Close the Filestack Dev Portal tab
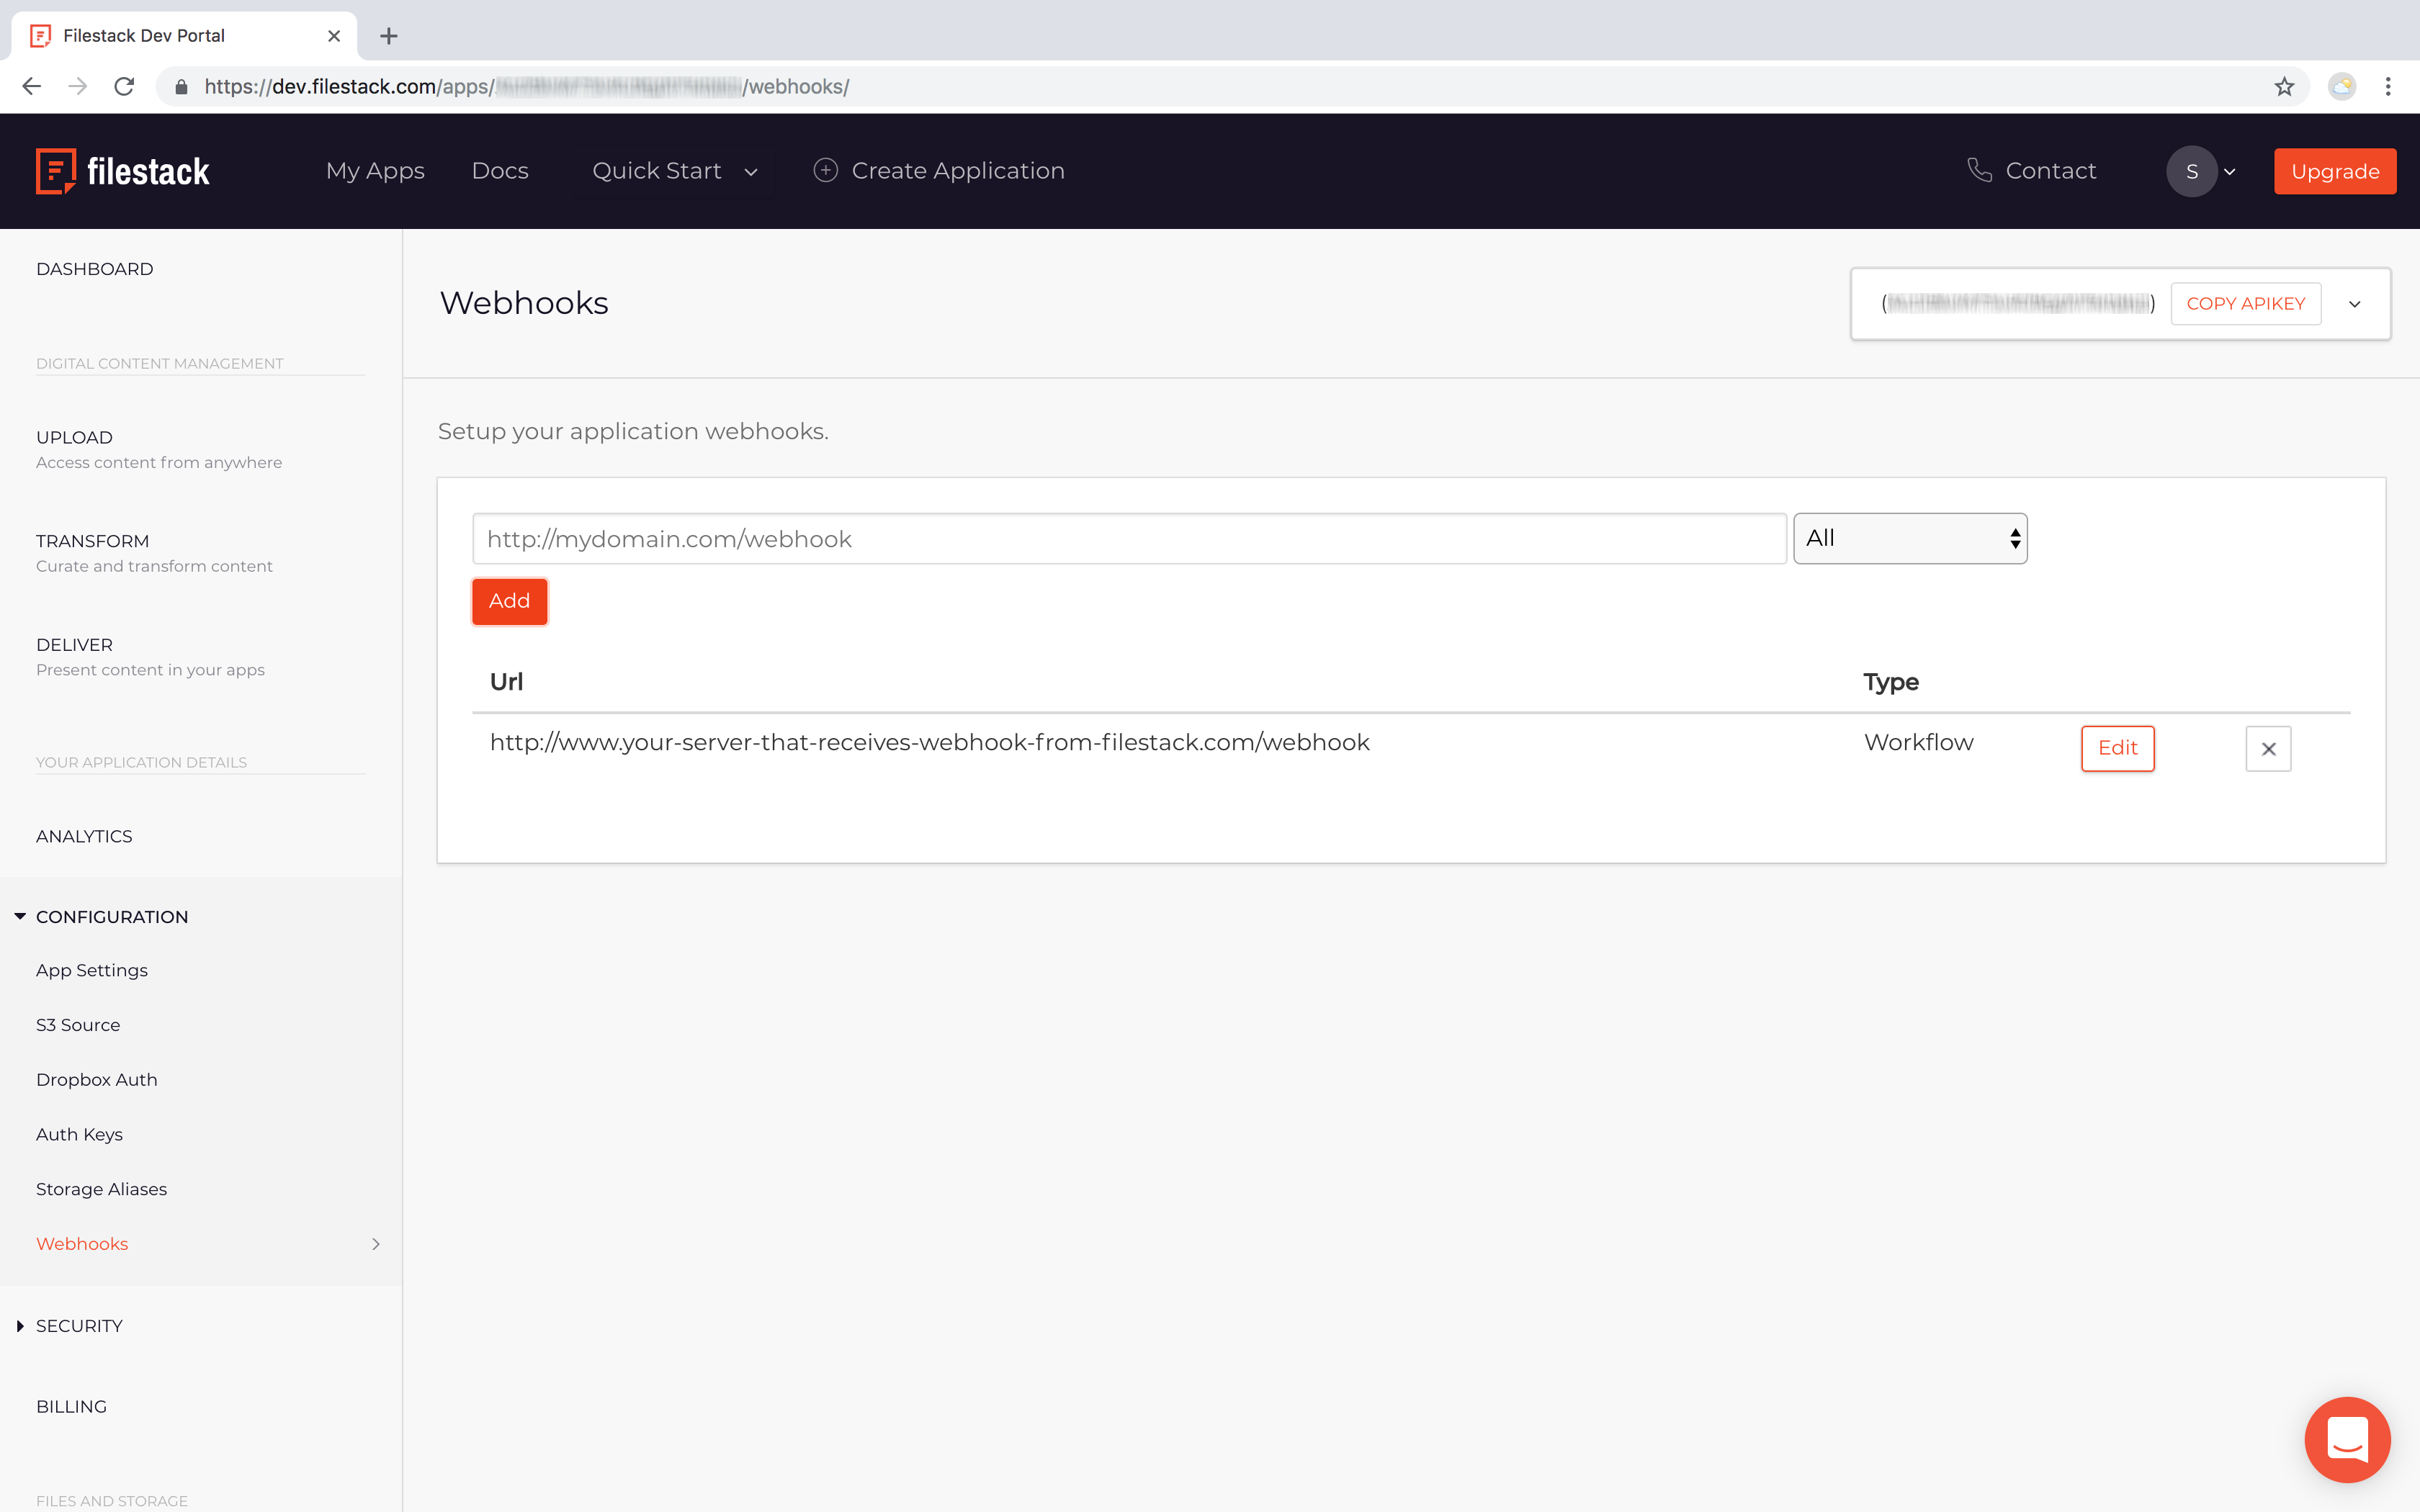This screenshot has height=1512, width=2420. click(x=334, y=36)
